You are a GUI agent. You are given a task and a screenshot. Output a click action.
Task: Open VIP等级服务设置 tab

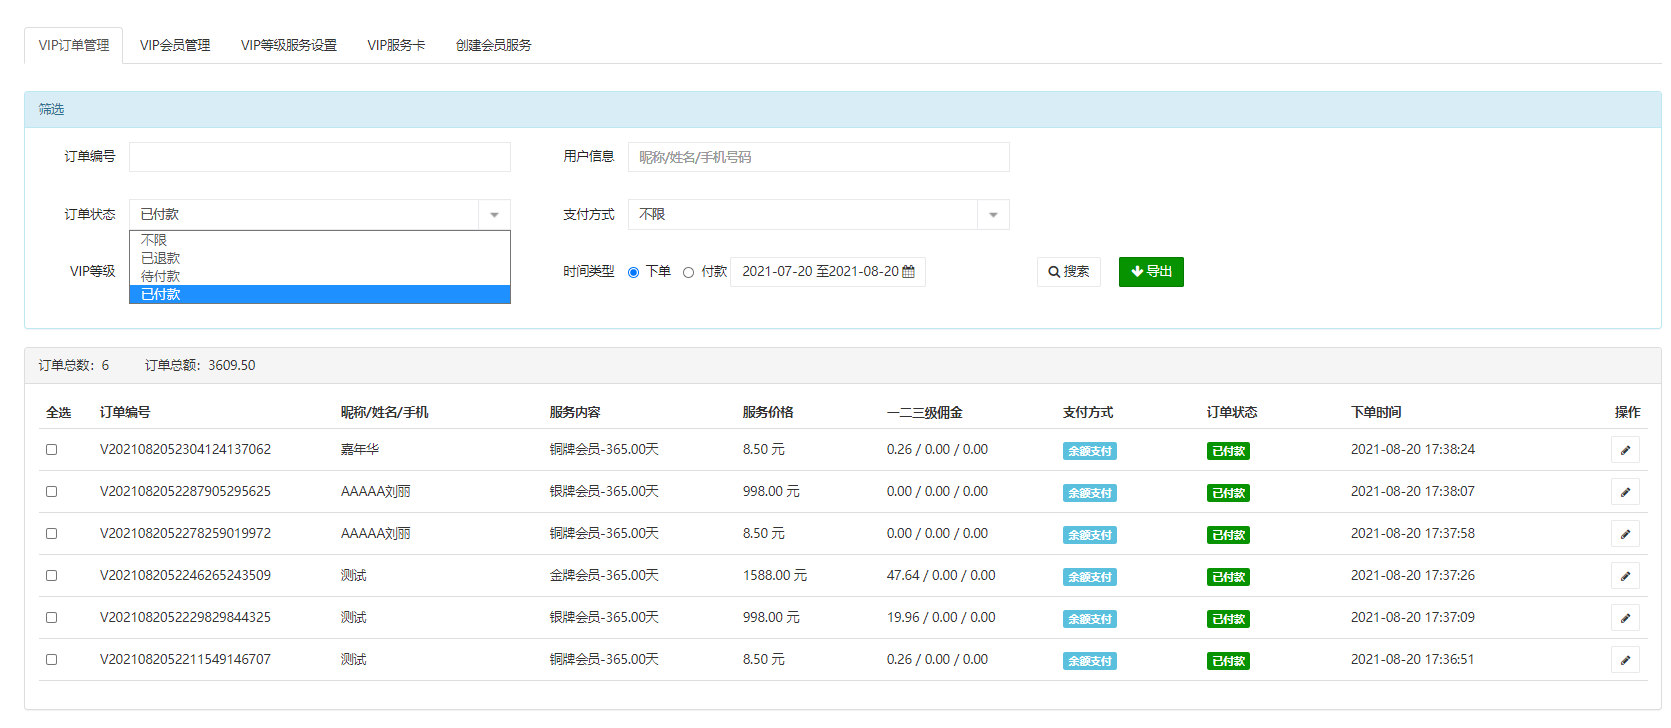(x=289, y=45)
